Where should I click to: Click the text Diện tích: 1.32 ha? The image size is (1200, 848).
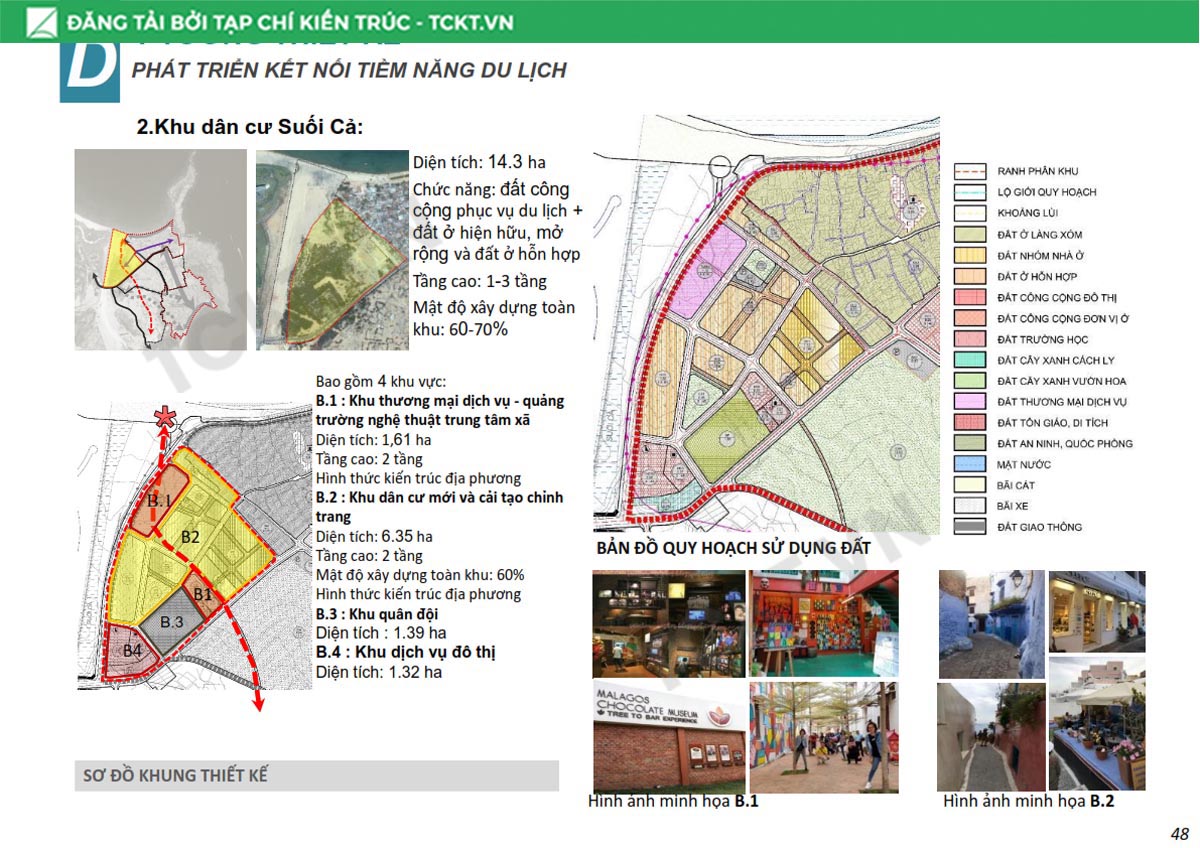point(379,672)
